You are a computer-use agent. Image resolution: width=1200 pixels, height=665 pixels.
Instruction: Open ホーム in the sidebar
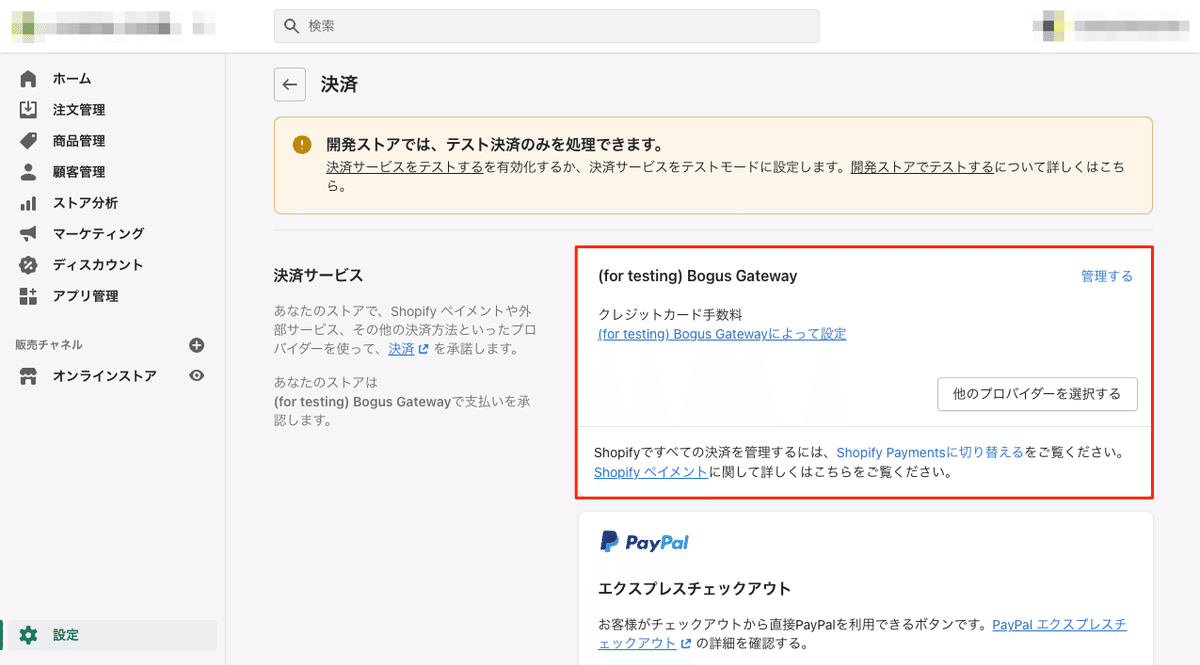tap(72, 79)
